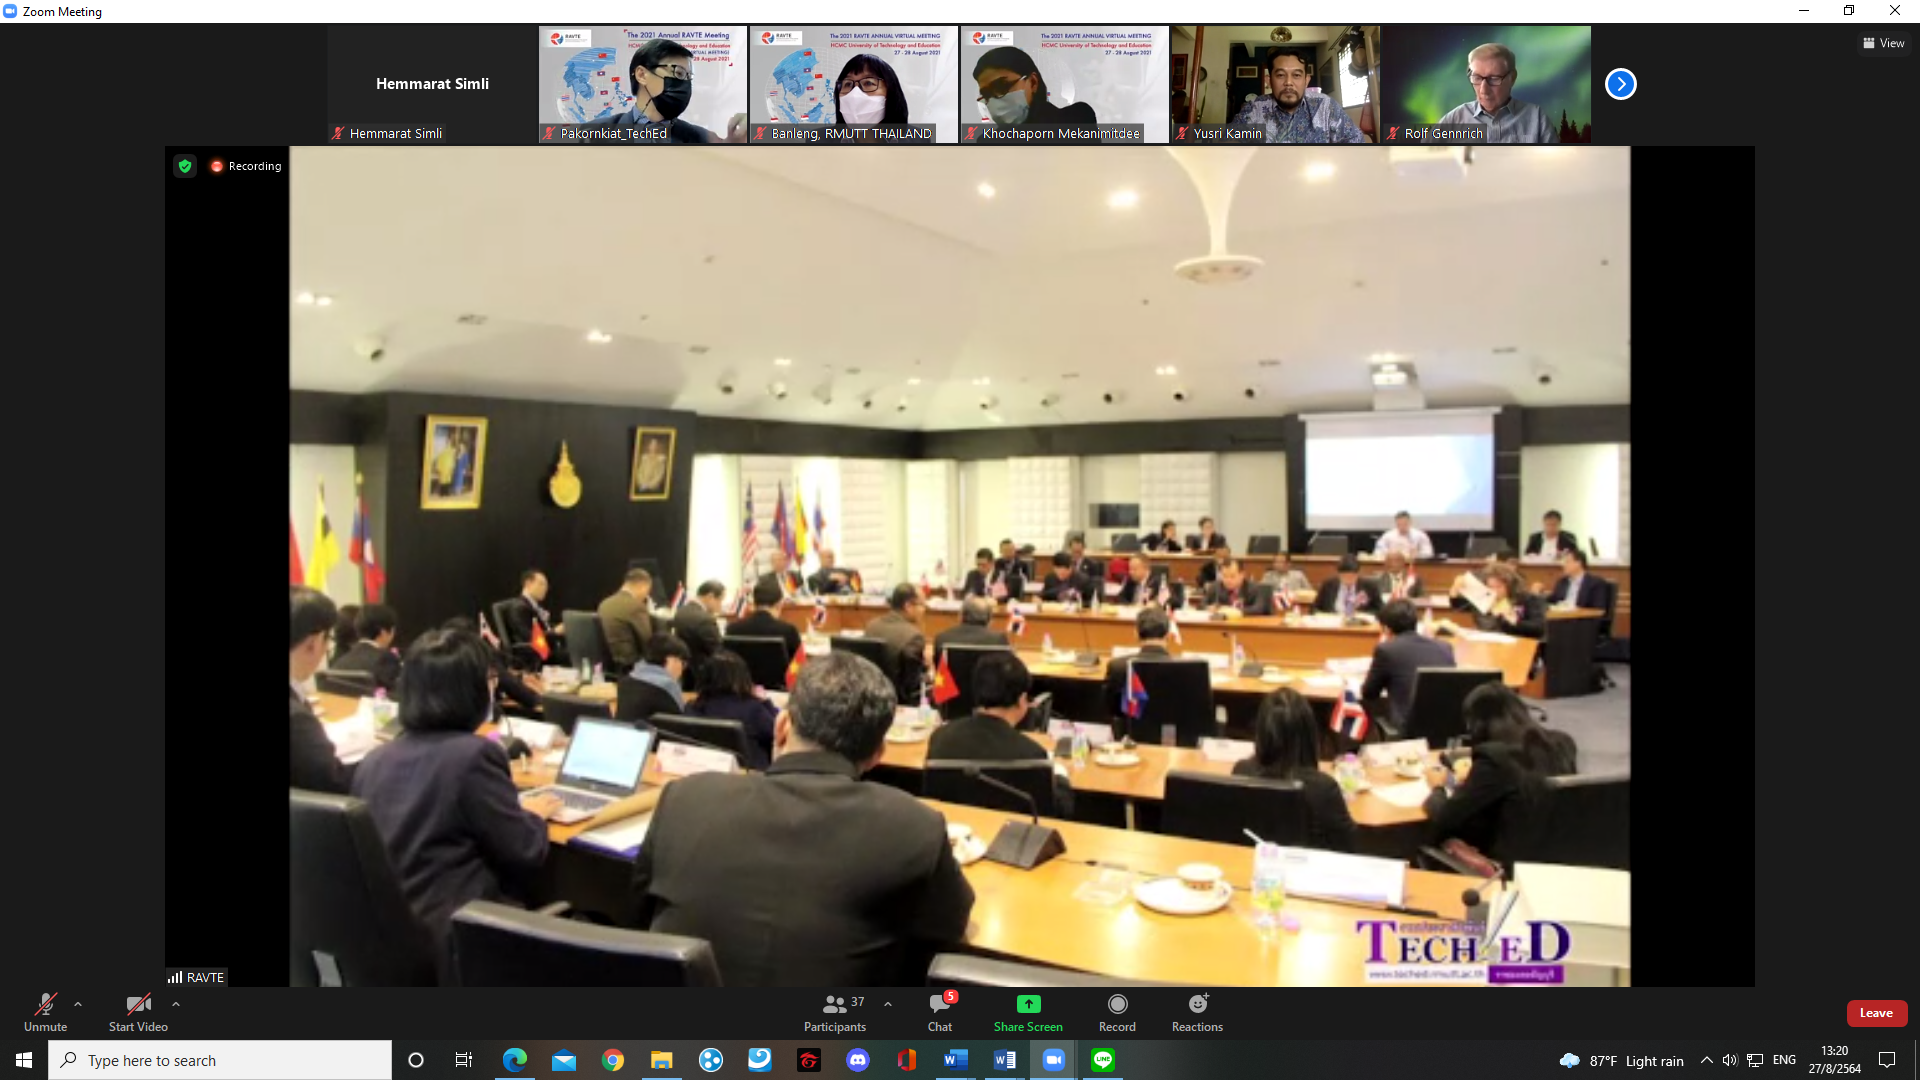Open Microsoft Edge from taskbar

(515, 1060)
